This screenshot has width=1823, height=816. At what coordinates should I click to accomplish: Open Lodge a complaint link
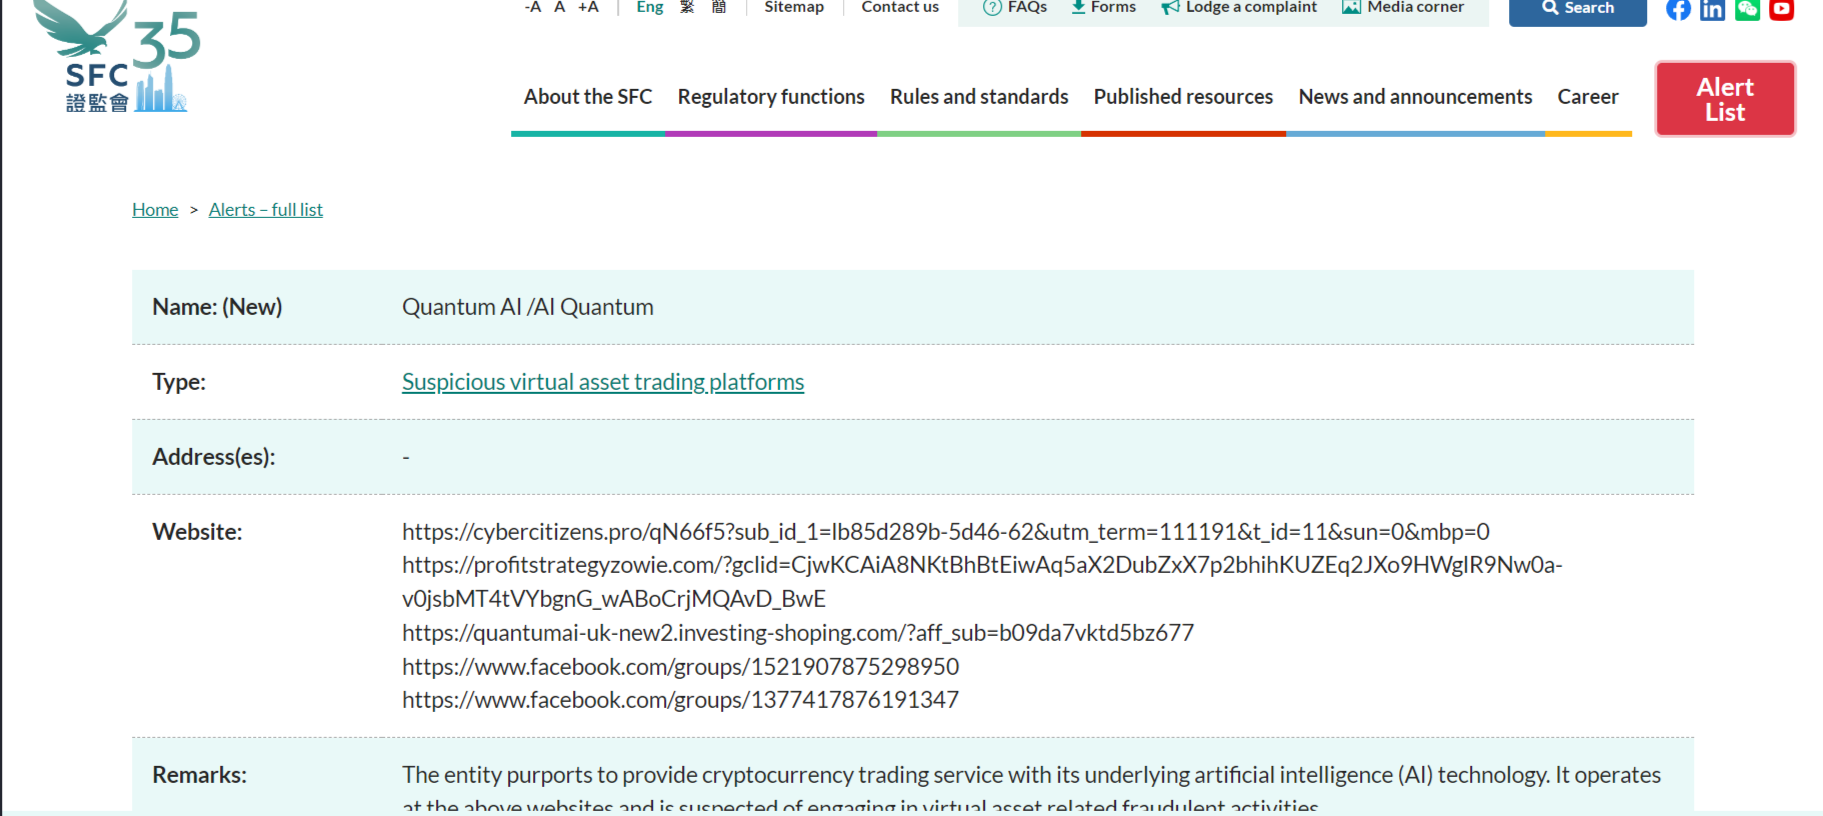click(x=1239, y=7)
